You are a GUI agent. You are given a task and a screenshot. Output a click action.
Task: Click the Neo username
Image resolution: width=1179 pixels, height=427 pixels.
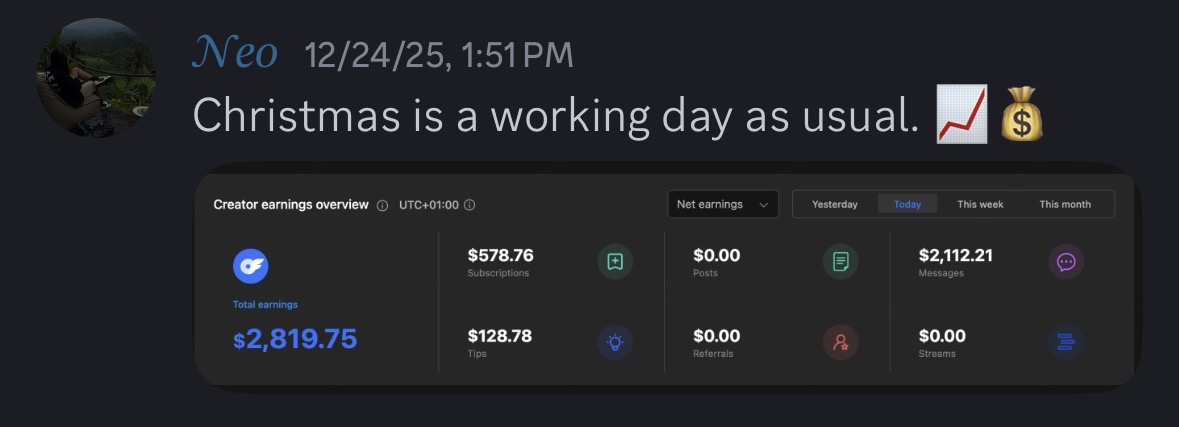tap(235, 53)
